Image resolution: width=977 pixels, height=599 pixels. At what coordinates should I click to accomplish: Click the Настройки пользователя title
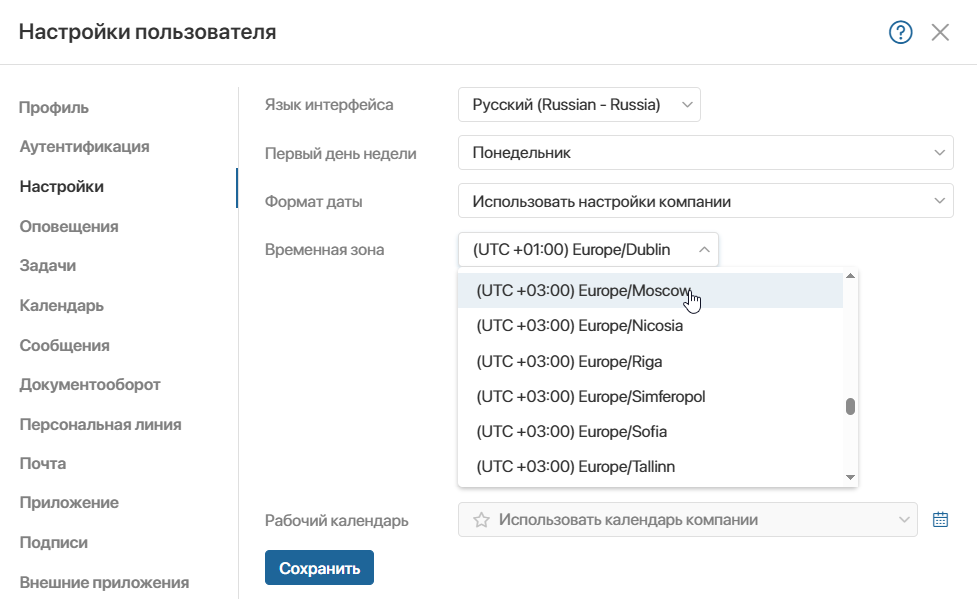click(x=147, y=32)
